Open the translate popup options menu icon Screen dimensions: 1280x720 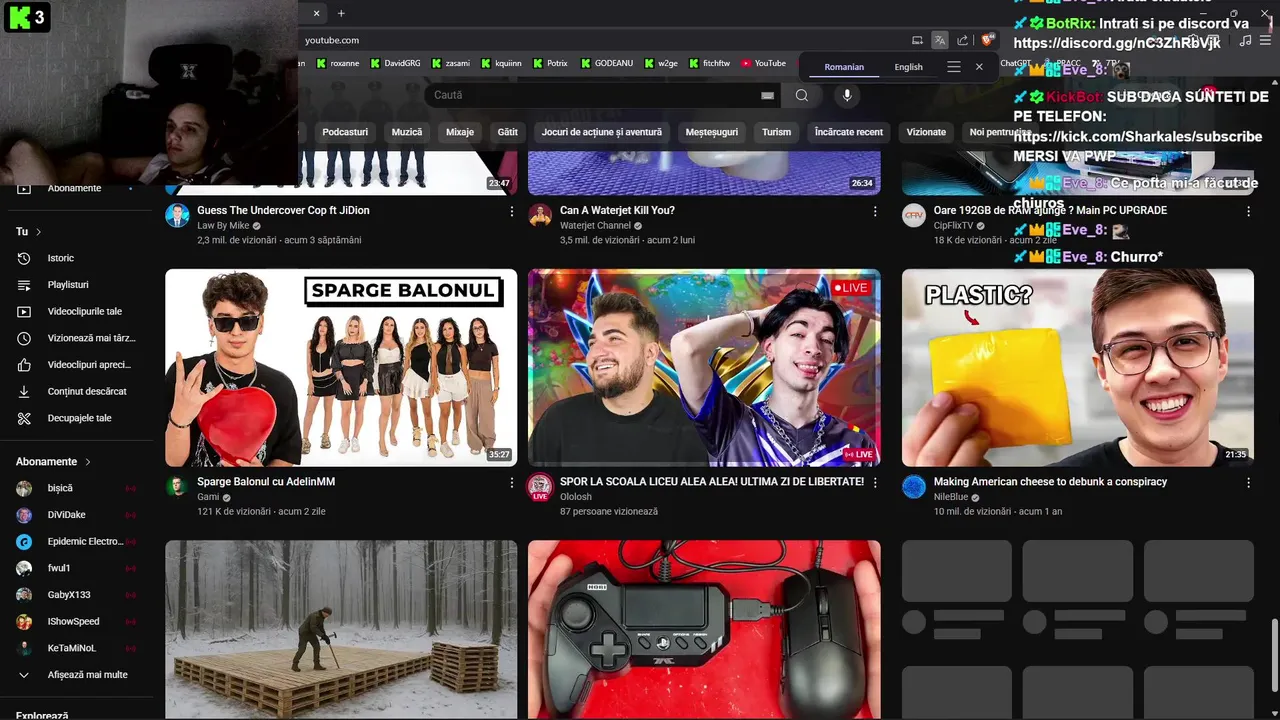(x=954, y=67)
